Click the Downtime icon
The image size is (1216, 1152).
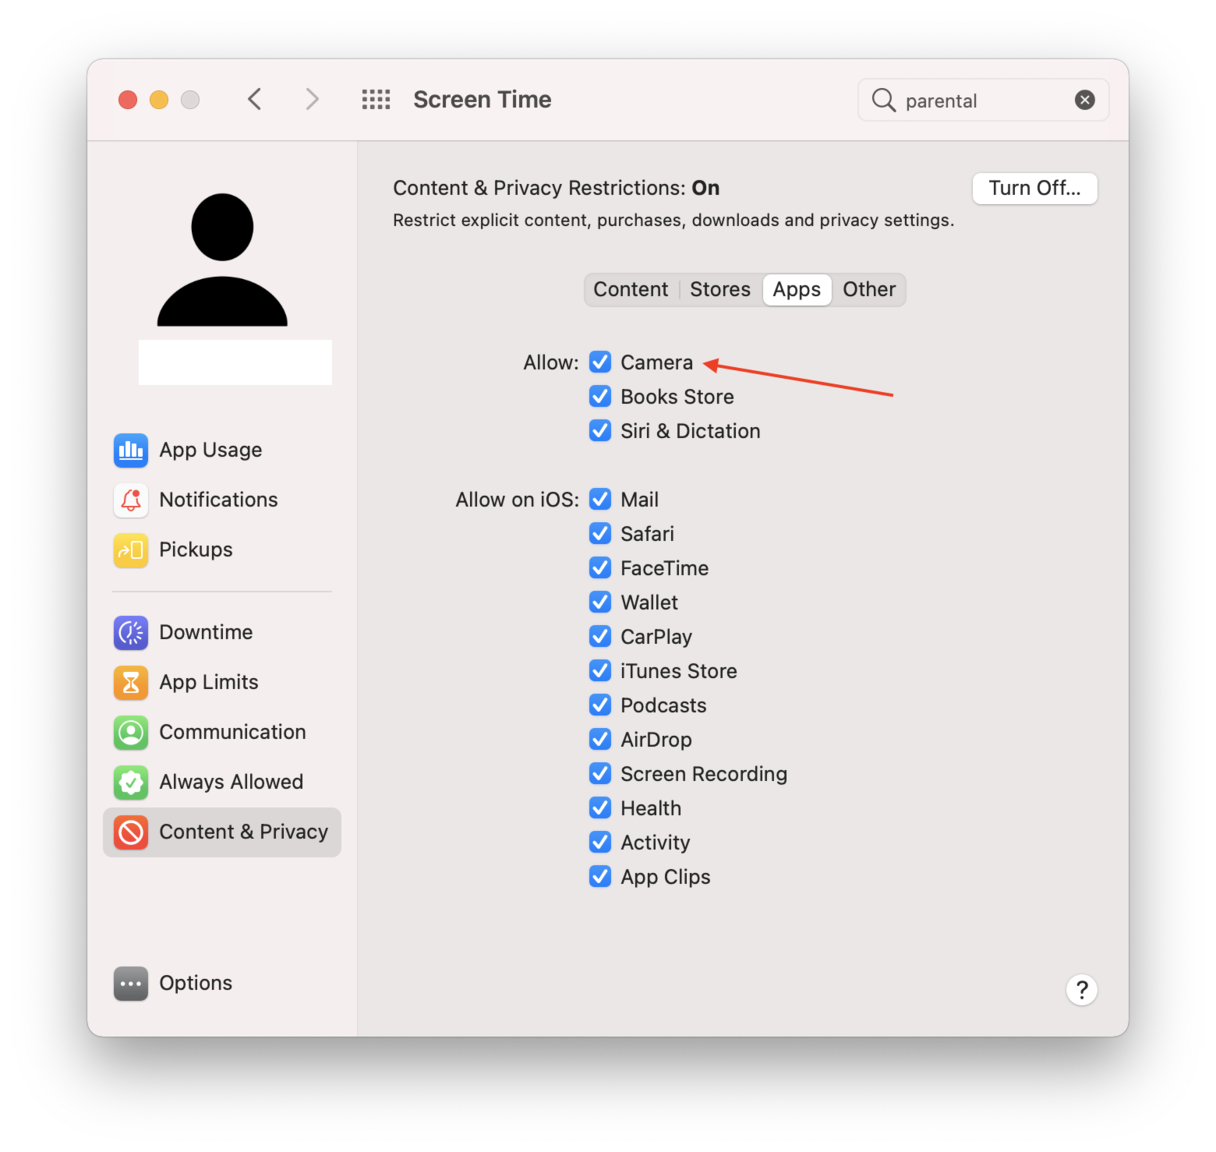coord(131,632)
